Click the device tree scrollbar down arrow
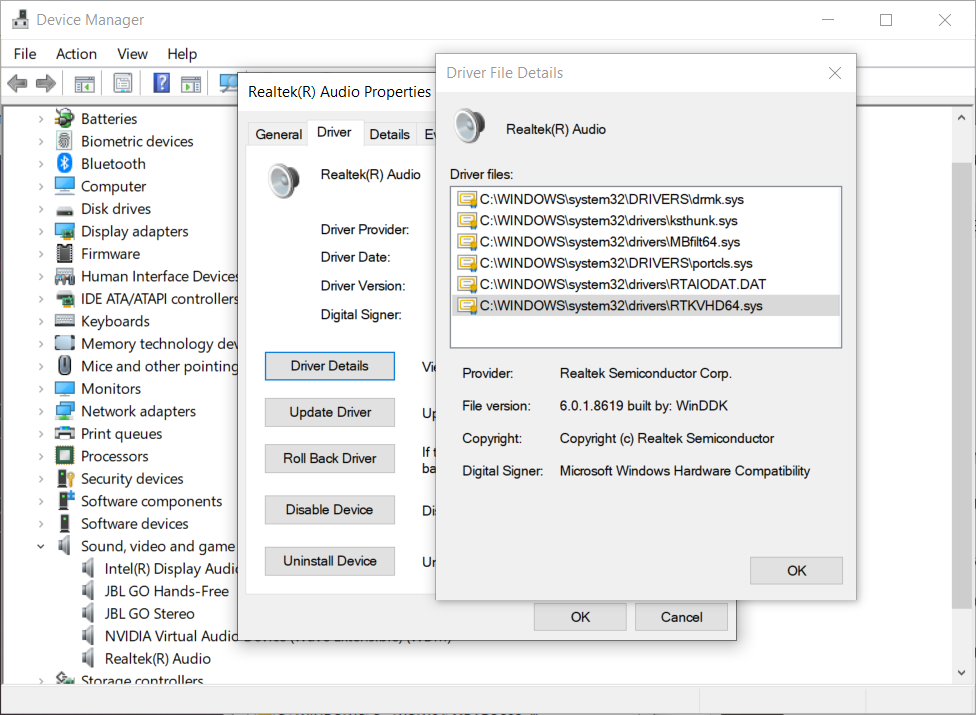Viewport: 976px width, 715px height. coord(962,673)
